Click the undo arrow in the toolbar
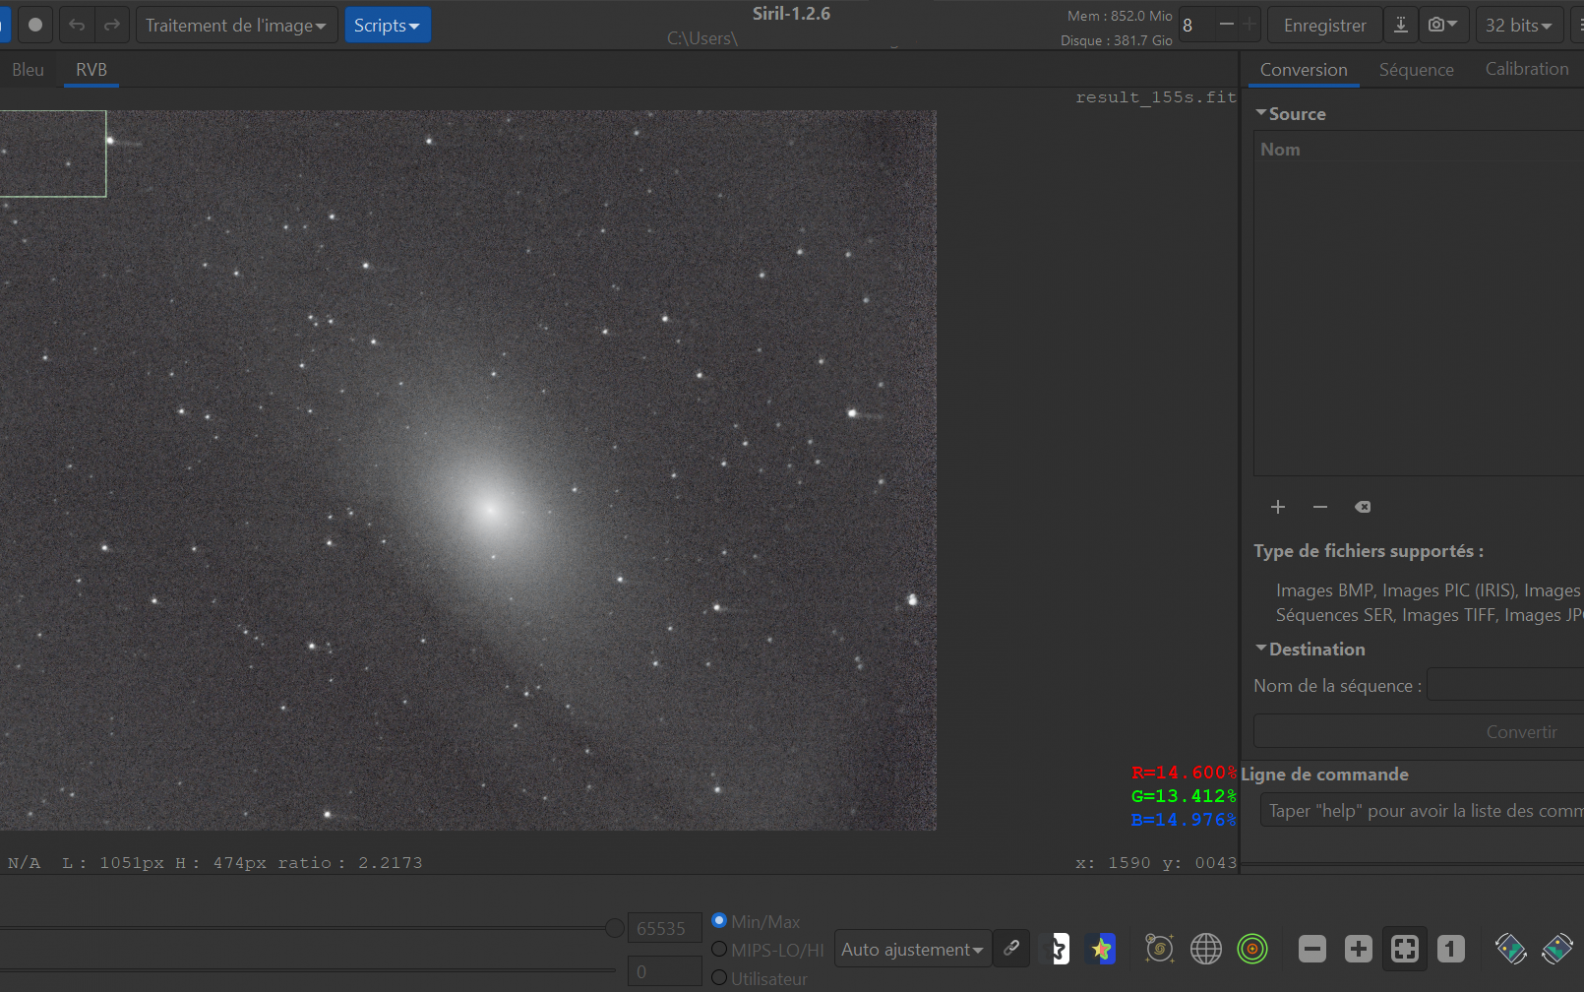 click(x=77, y=25)
